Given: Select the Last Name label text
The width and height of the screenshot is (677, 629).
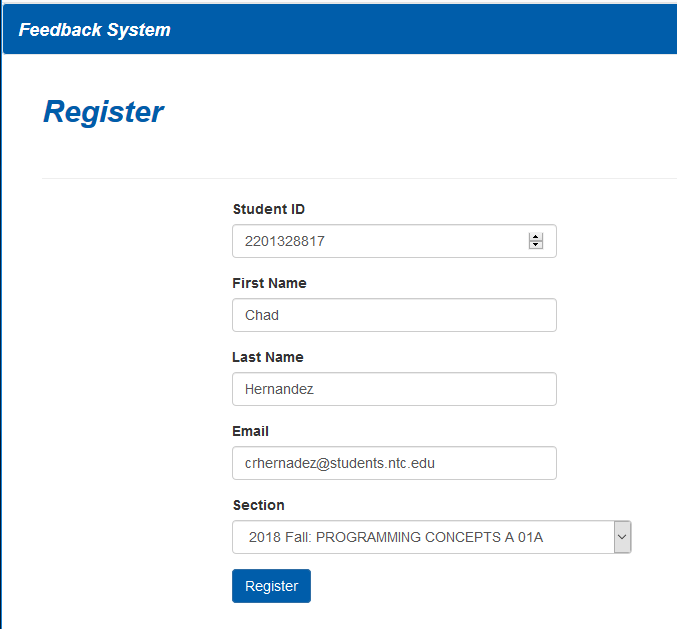Looking at the screenshot, I should pyautogui.click(x=268, y=357).
